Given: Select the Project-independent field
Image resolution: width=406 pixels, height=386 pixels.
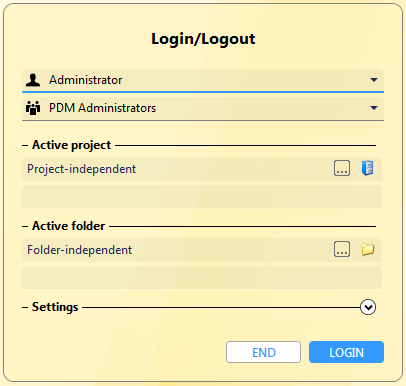Looking at the screenshot, I should pos(202,169).
